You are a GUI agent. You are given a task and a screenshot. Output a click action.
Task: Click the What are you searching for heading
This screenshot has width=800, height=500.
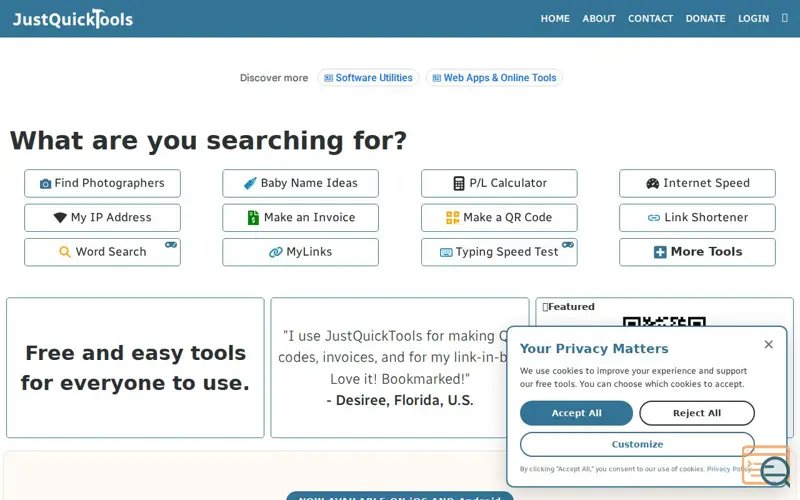pos(208,140)
